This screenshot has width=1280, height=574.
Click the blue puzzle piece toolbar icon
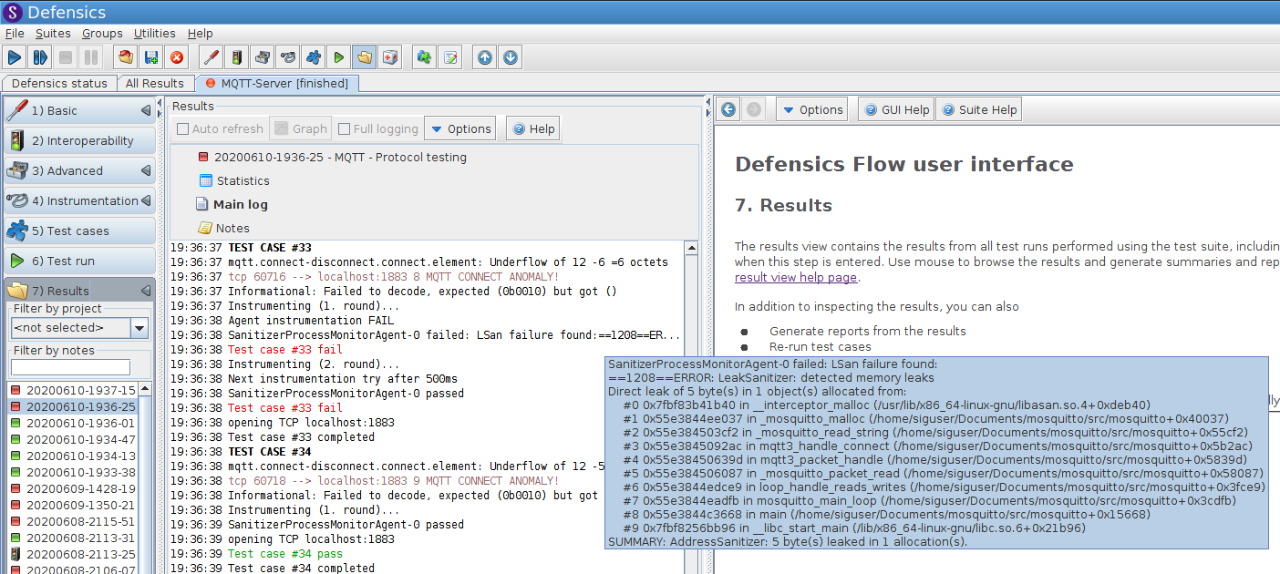(313, 58)
